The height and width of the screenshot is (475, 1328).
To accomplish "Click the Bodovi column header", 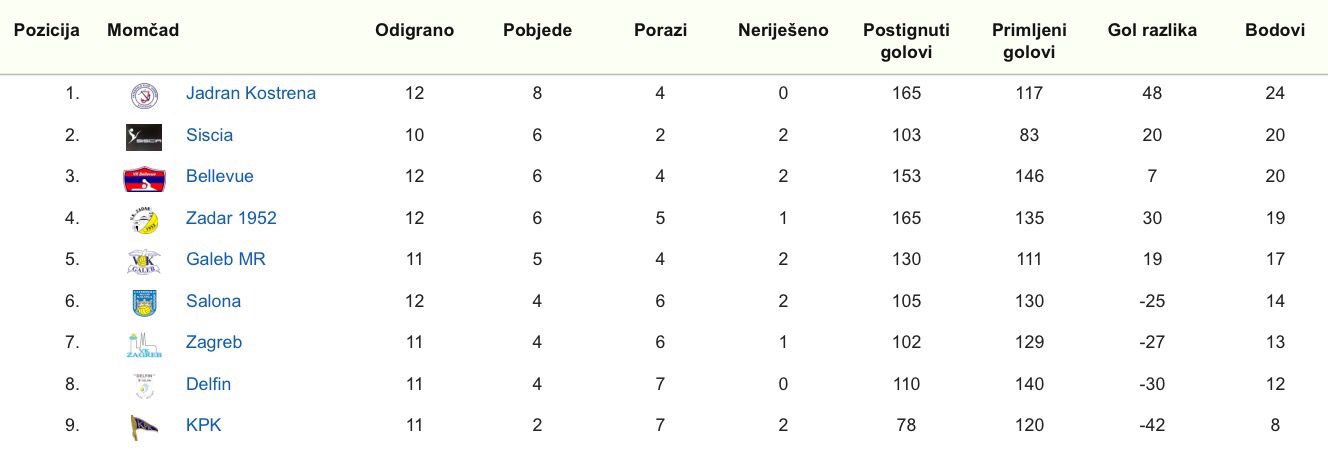I will pos(1275,31).
